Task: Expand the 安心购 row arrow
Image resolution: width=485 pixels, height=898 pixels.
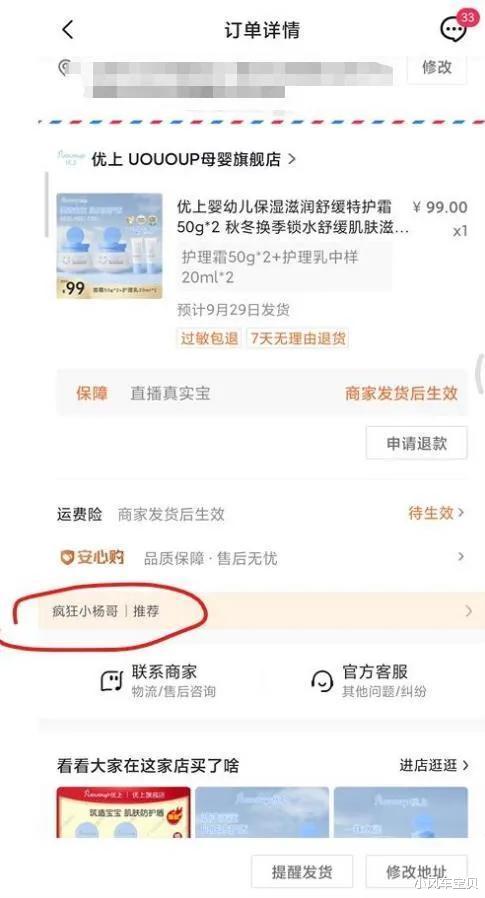Action: coord(461,556)
